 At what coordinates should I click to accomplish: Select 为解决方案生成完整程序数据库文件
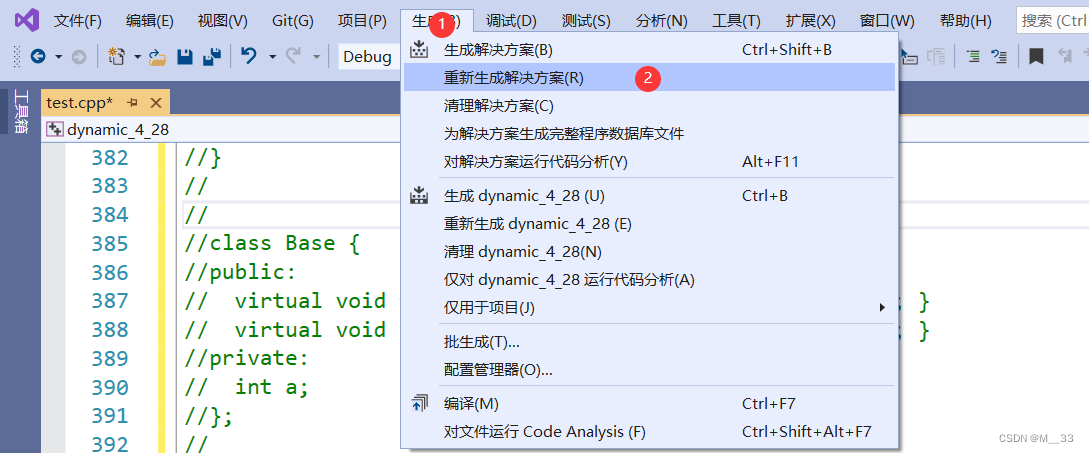(649, 133)
